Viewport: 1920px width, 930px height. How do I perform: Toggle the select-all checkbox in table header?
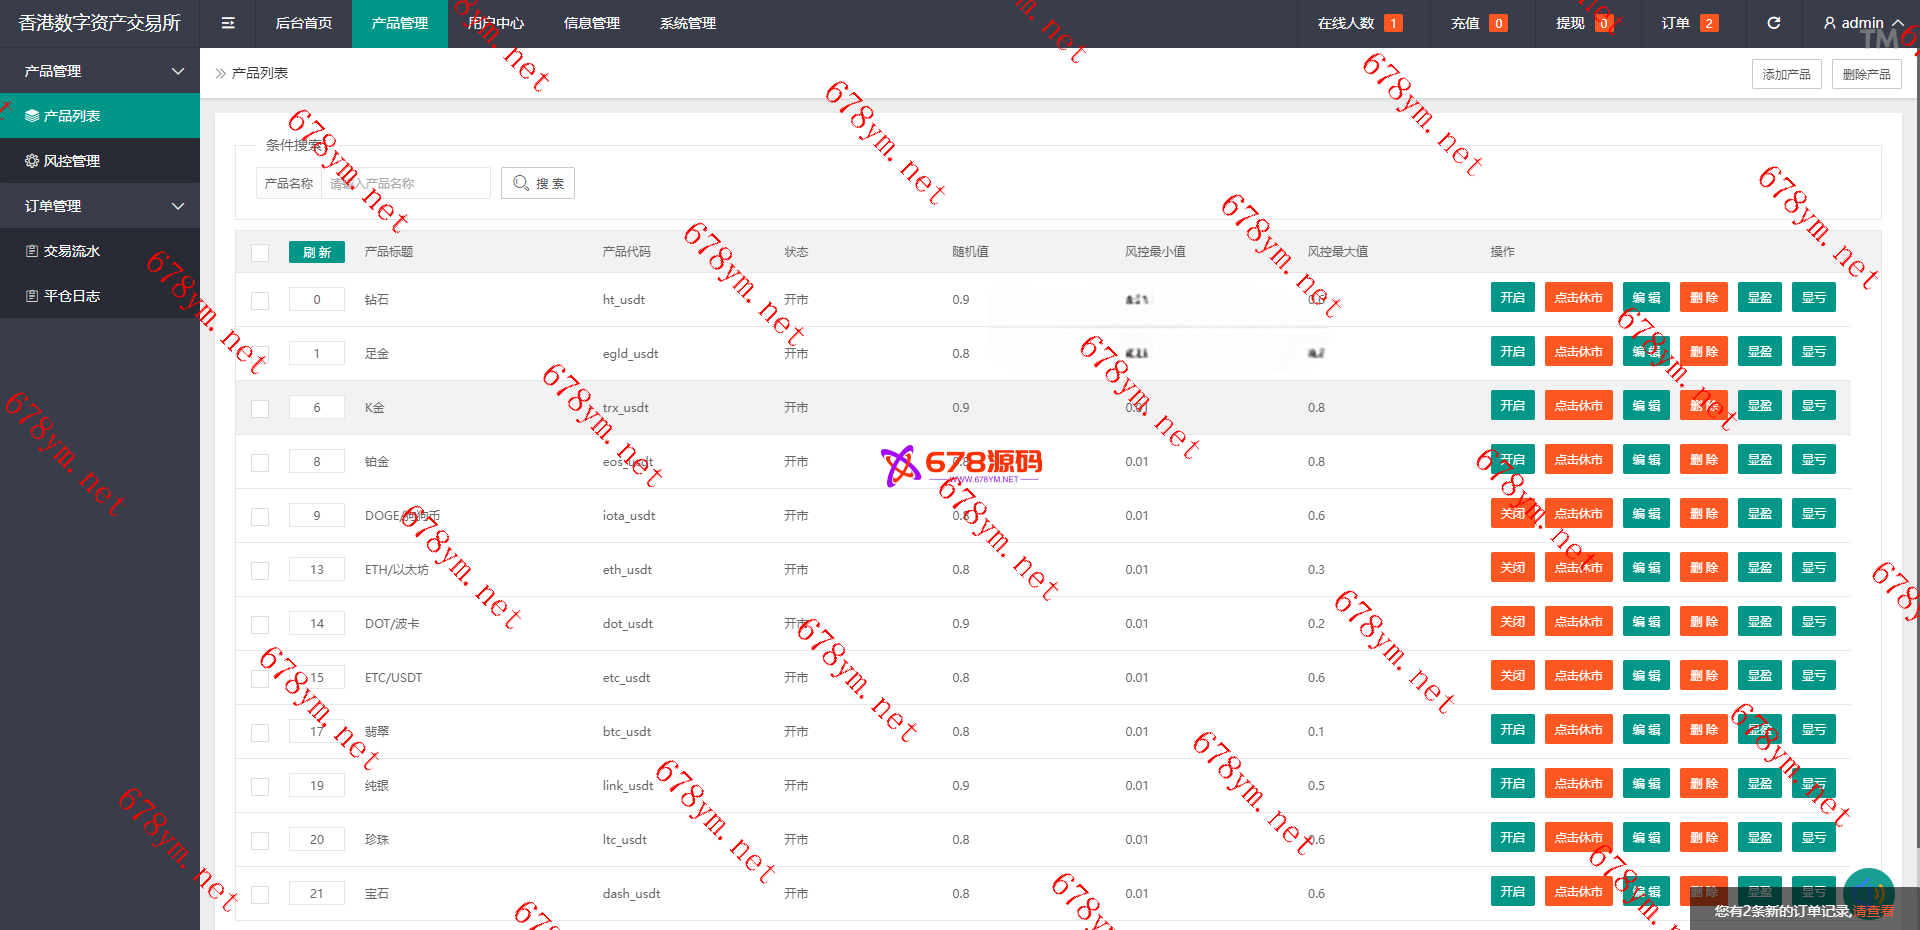[260, 252]
